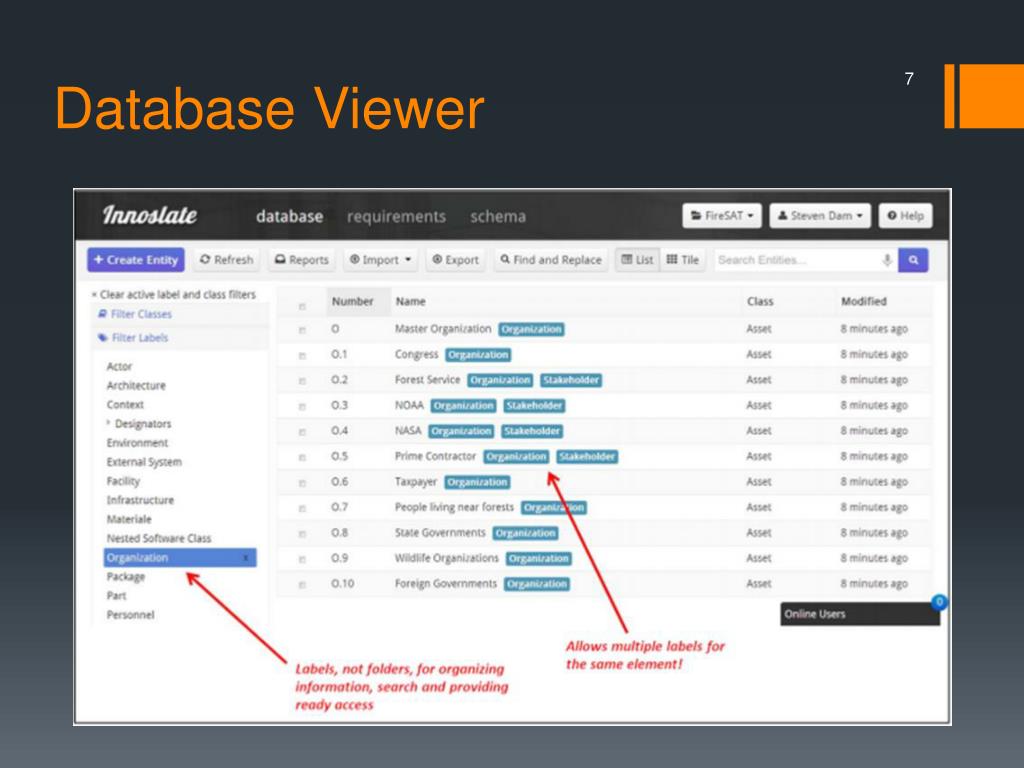The image size is (1024, 768).
Task: Click the Help button
Action: [905, 216]
